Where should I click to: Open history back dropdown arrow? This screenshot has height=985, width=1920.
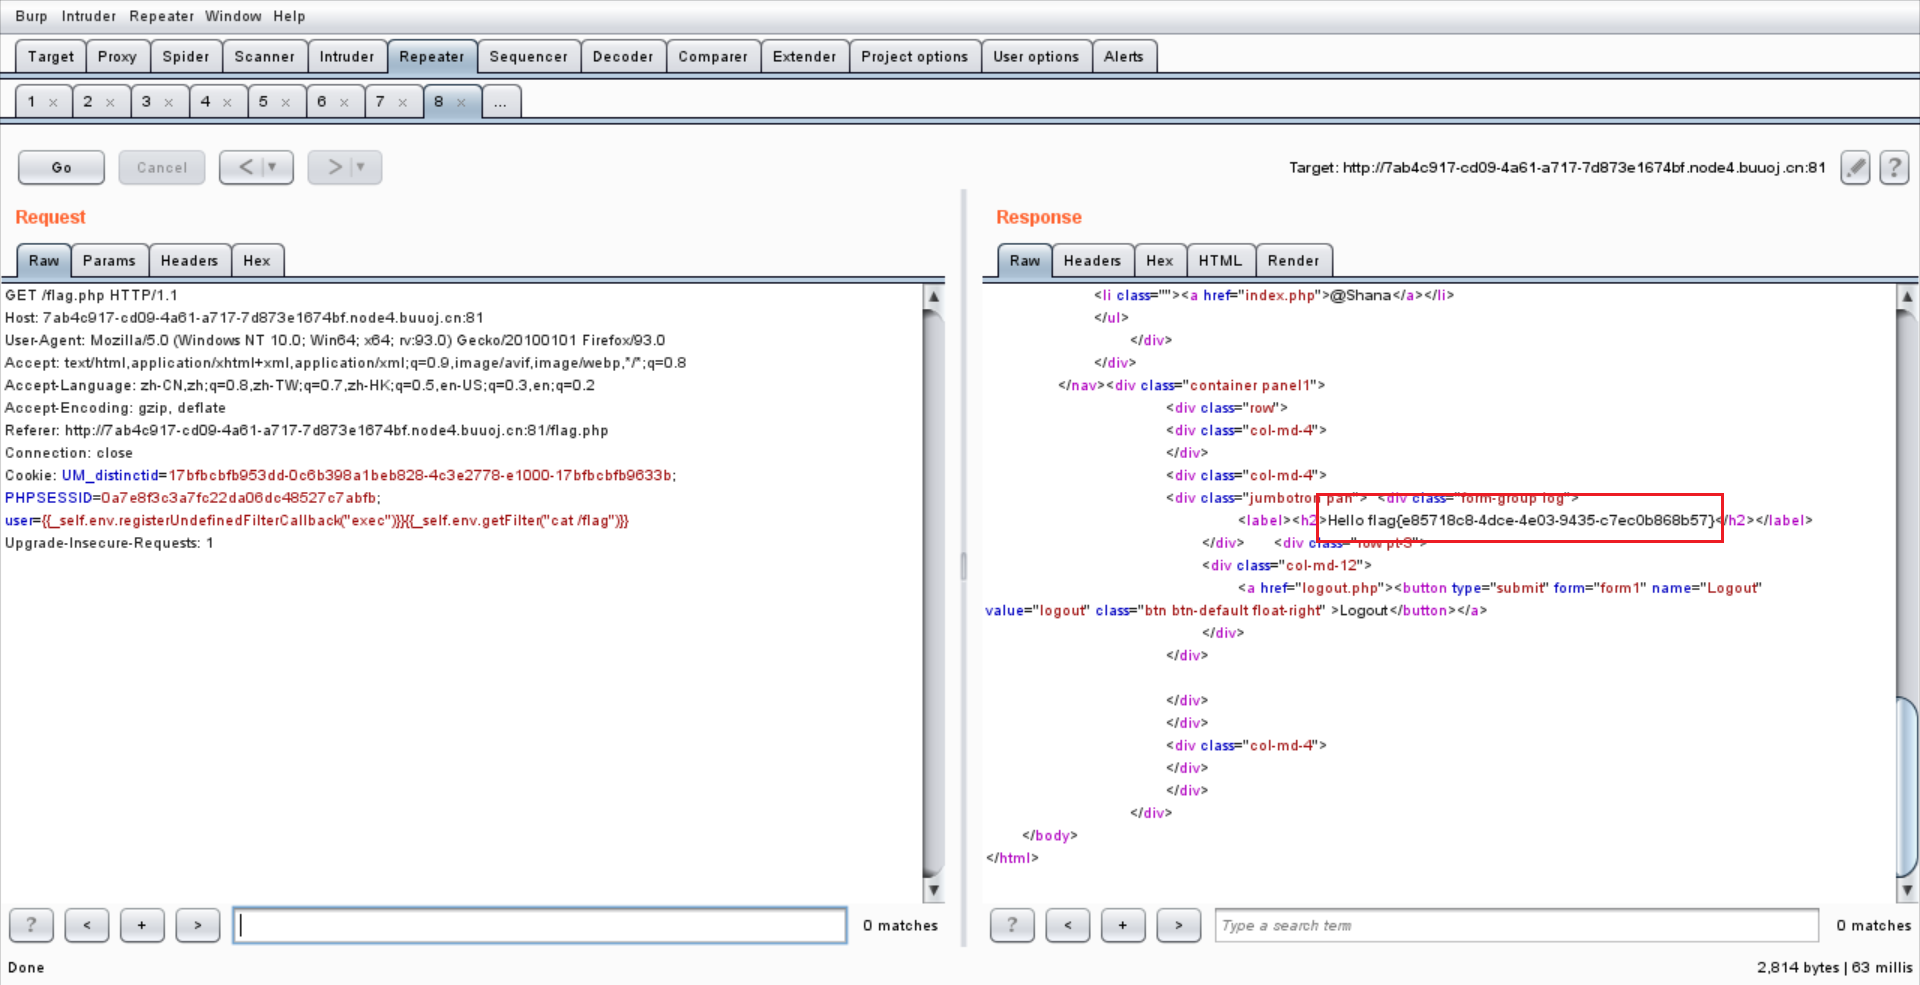[x=272, y=168]
